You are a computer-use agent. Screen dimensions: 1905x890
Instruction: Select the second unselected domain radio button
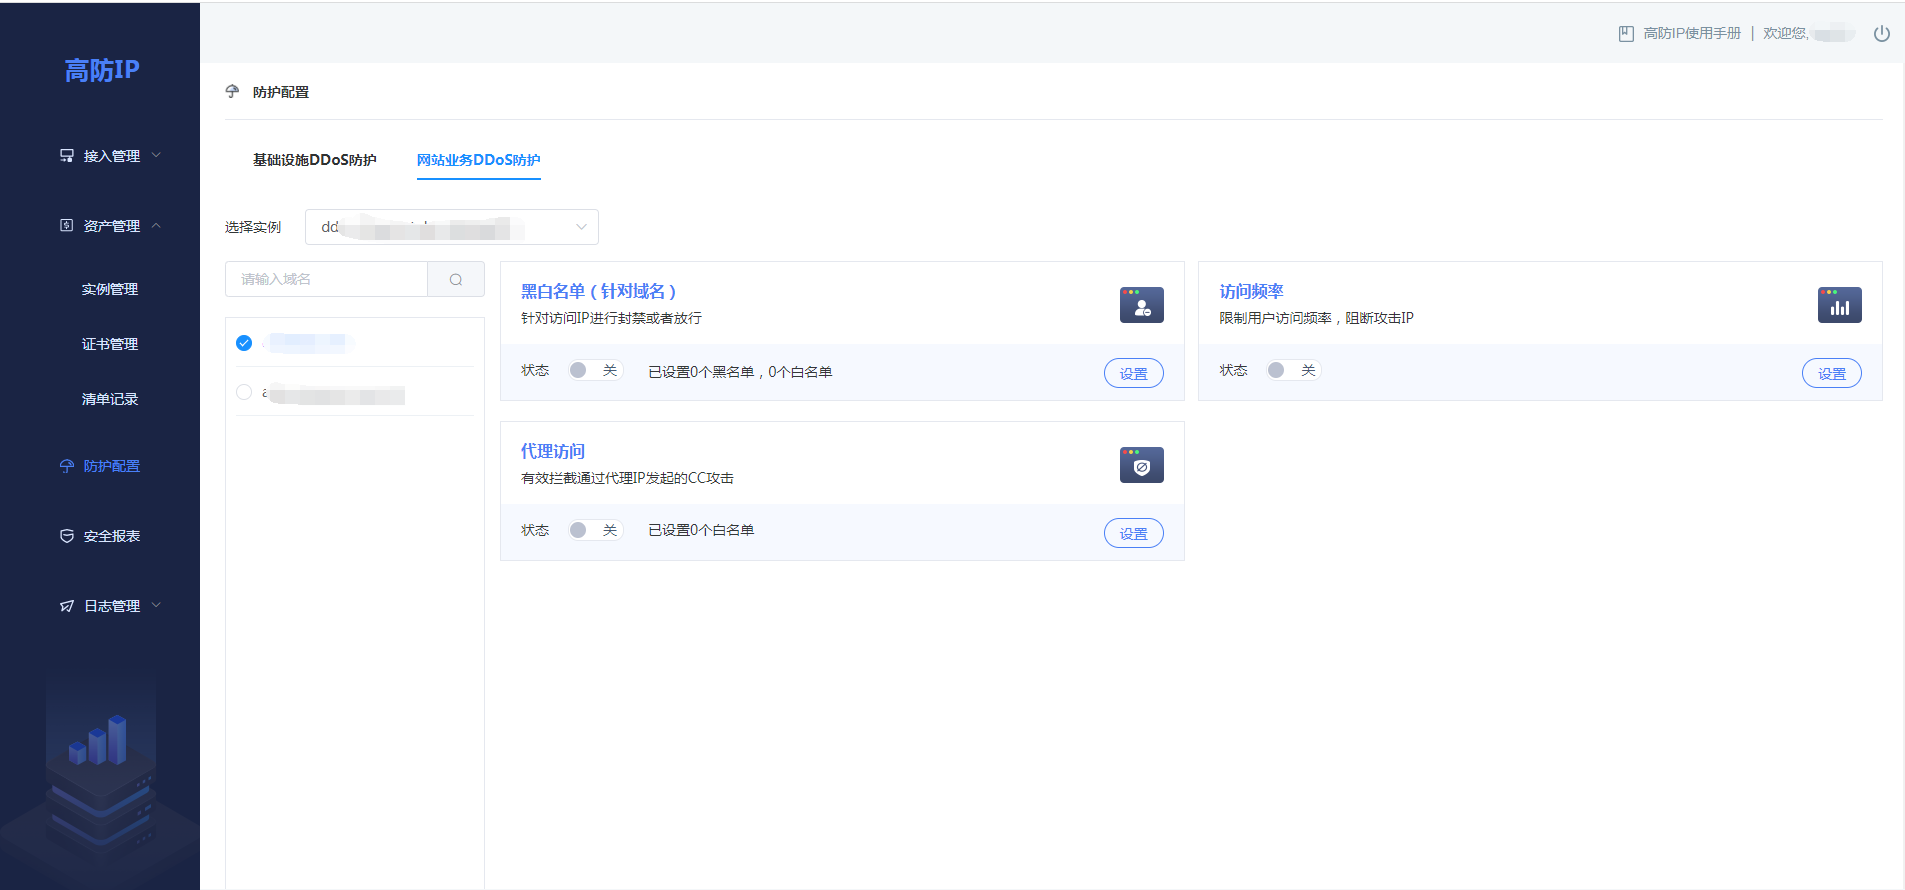[244, 392]
